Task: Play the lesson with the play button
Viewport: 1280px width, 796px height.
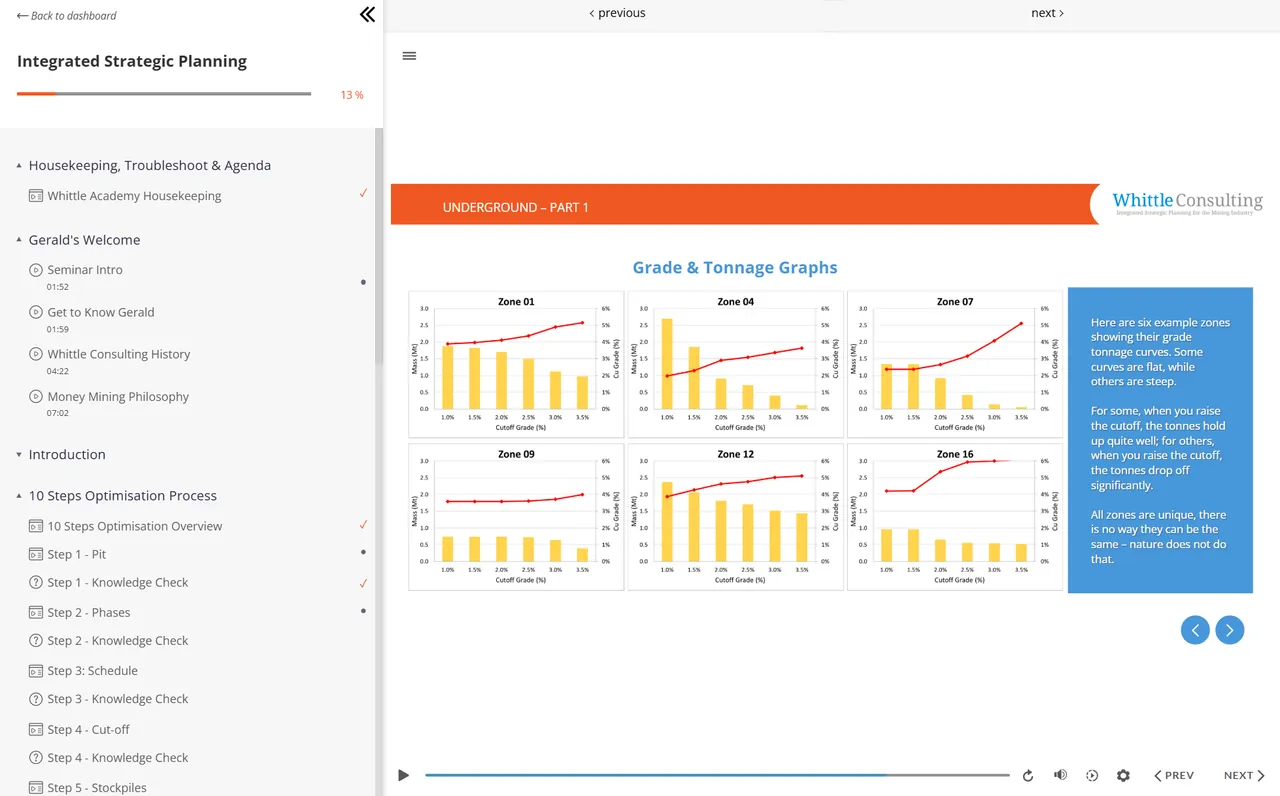Action: point(403,775)
